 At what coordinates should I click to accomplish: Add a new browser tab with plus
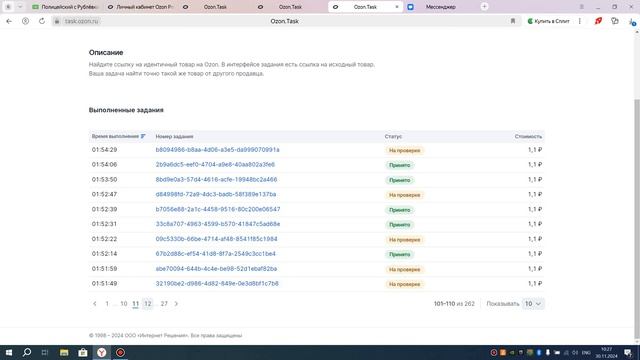tap(484, 7)
